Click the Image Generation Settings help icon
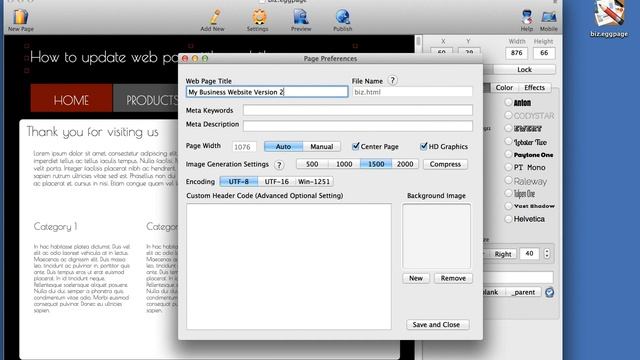The image size is (640, 360). pos(279,164)
